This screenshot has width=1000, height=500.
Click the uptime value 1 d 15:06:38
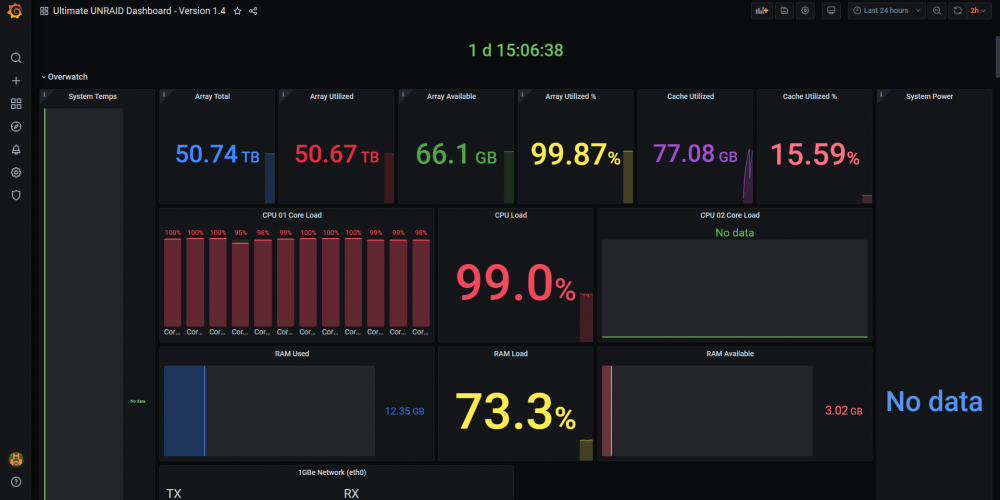tap(516, 50)
